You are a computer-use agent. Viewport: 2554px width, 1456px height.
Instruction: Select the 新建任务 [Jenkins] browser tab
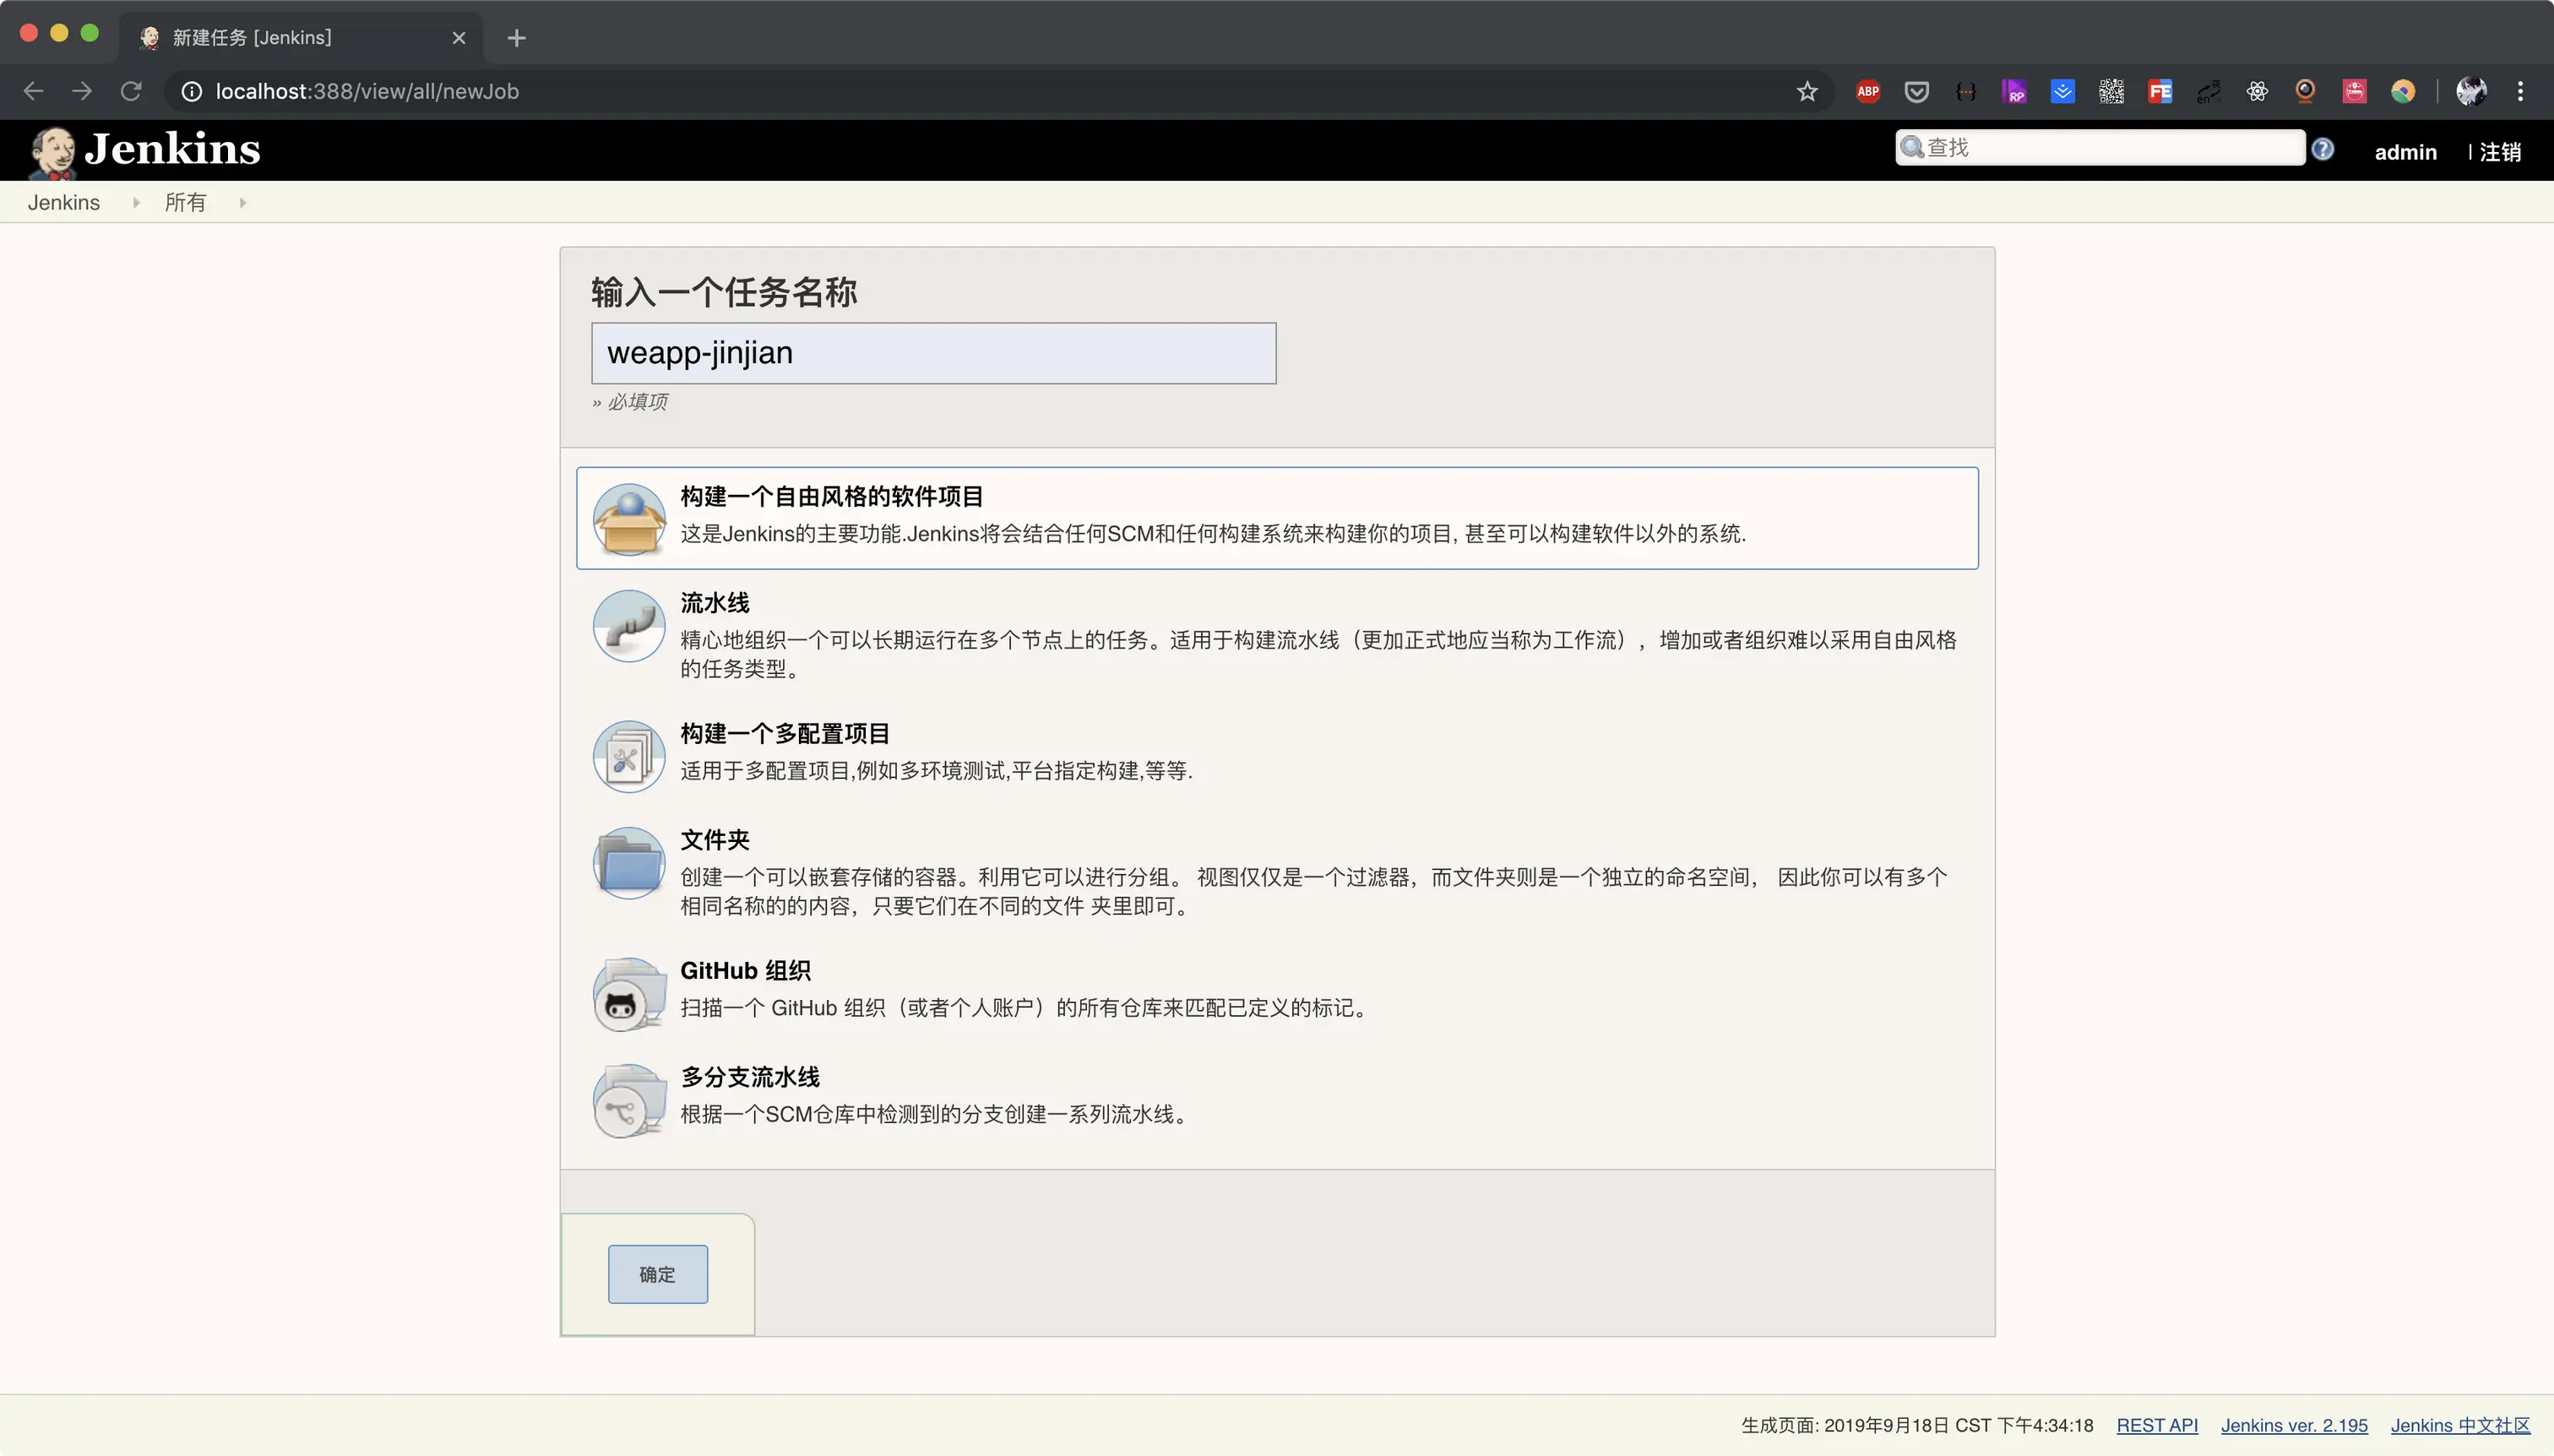[300, 38]
